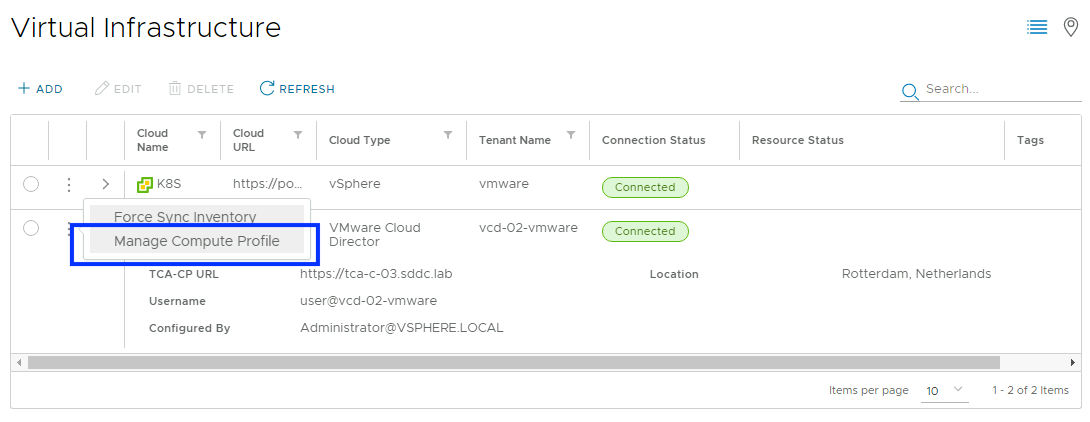Refresh the virtual infrastructure list
Viewport: 1090px width, 422px height.
pyautogui.click(x=297, y=89)
